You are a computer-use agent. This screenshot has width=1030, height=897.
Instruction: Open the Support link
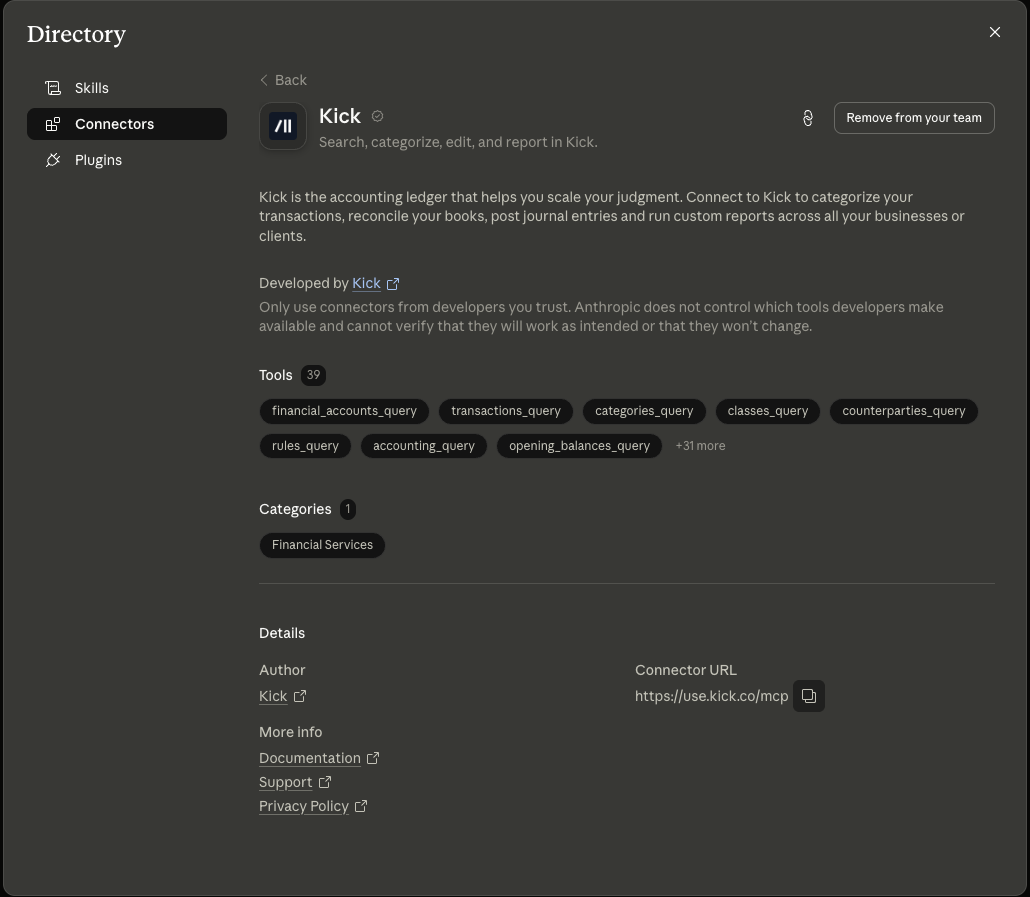pyautogui.click(x=286, y=782)
